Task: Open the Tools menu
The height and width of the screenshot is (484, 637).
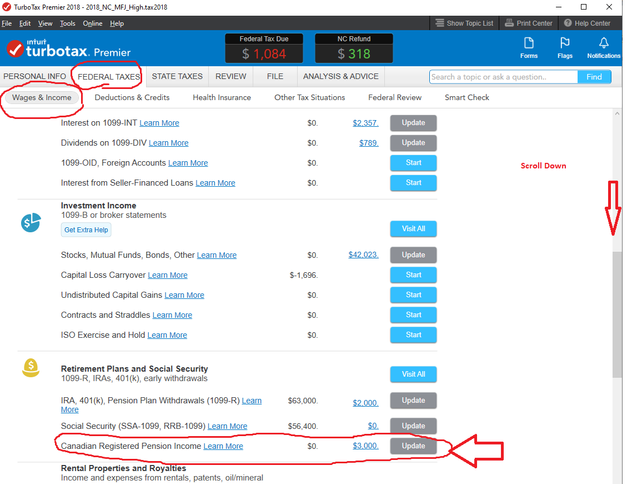Action: click(67, 24)
